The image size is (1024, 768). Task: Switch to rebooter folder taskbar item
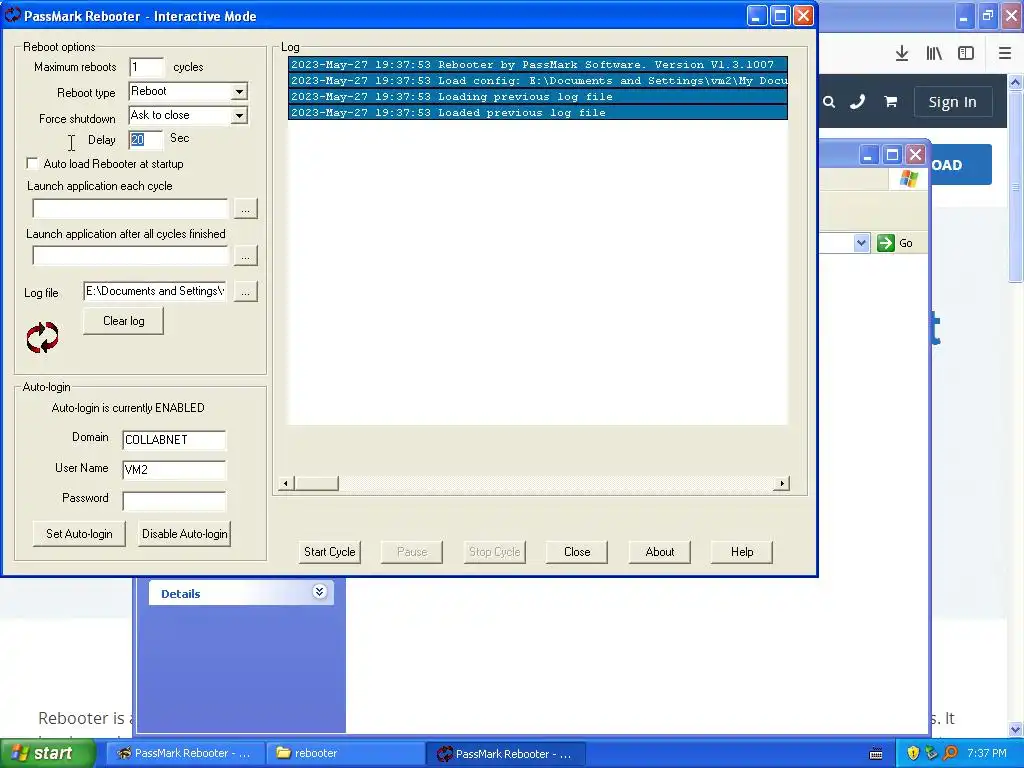click(x=346, y=753)
